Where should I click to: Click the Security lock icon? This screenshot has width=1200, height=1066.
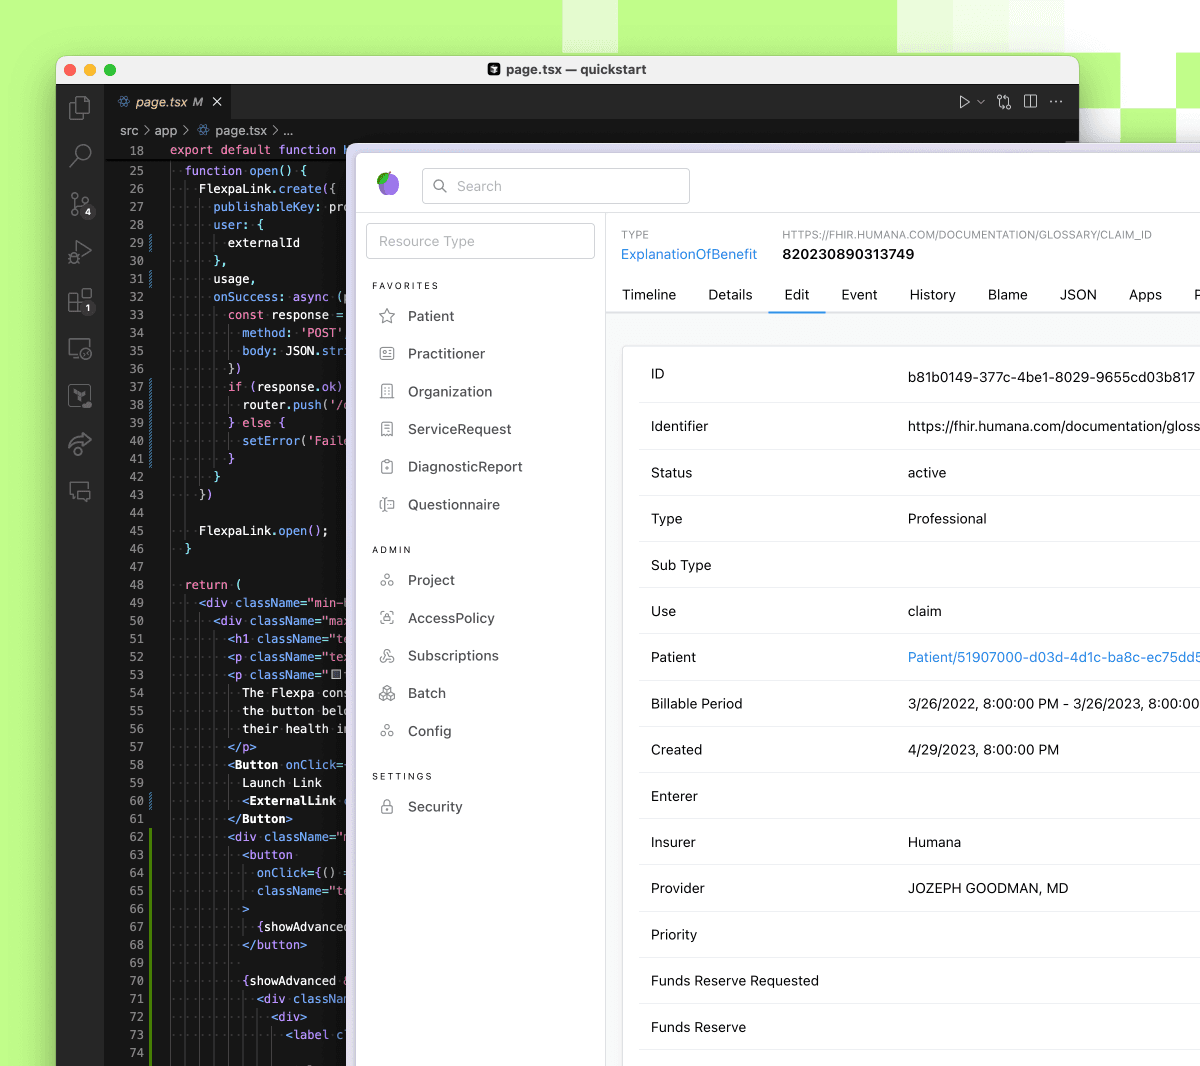(387, 807)
